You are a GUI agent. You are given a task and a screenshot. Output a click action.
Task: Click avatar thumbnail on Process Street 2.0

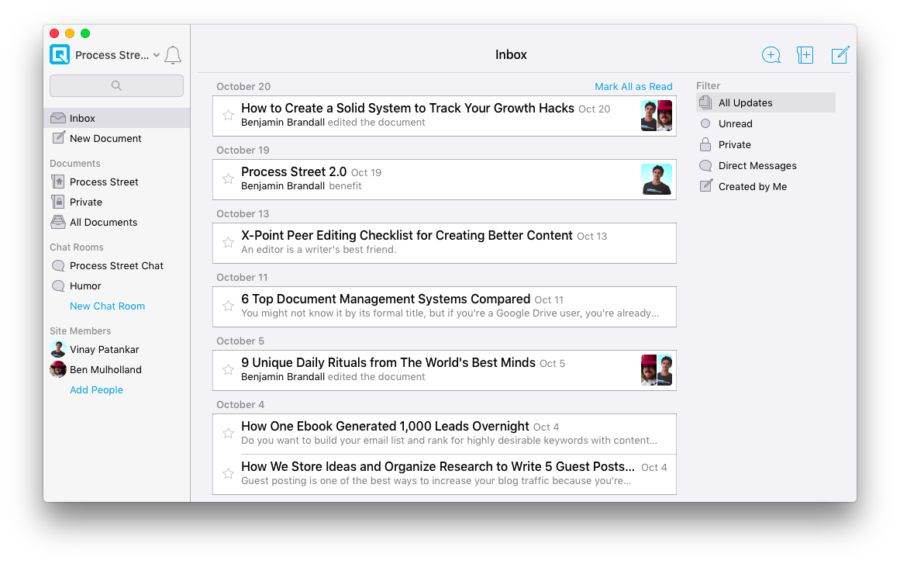[x=657, y=180]
